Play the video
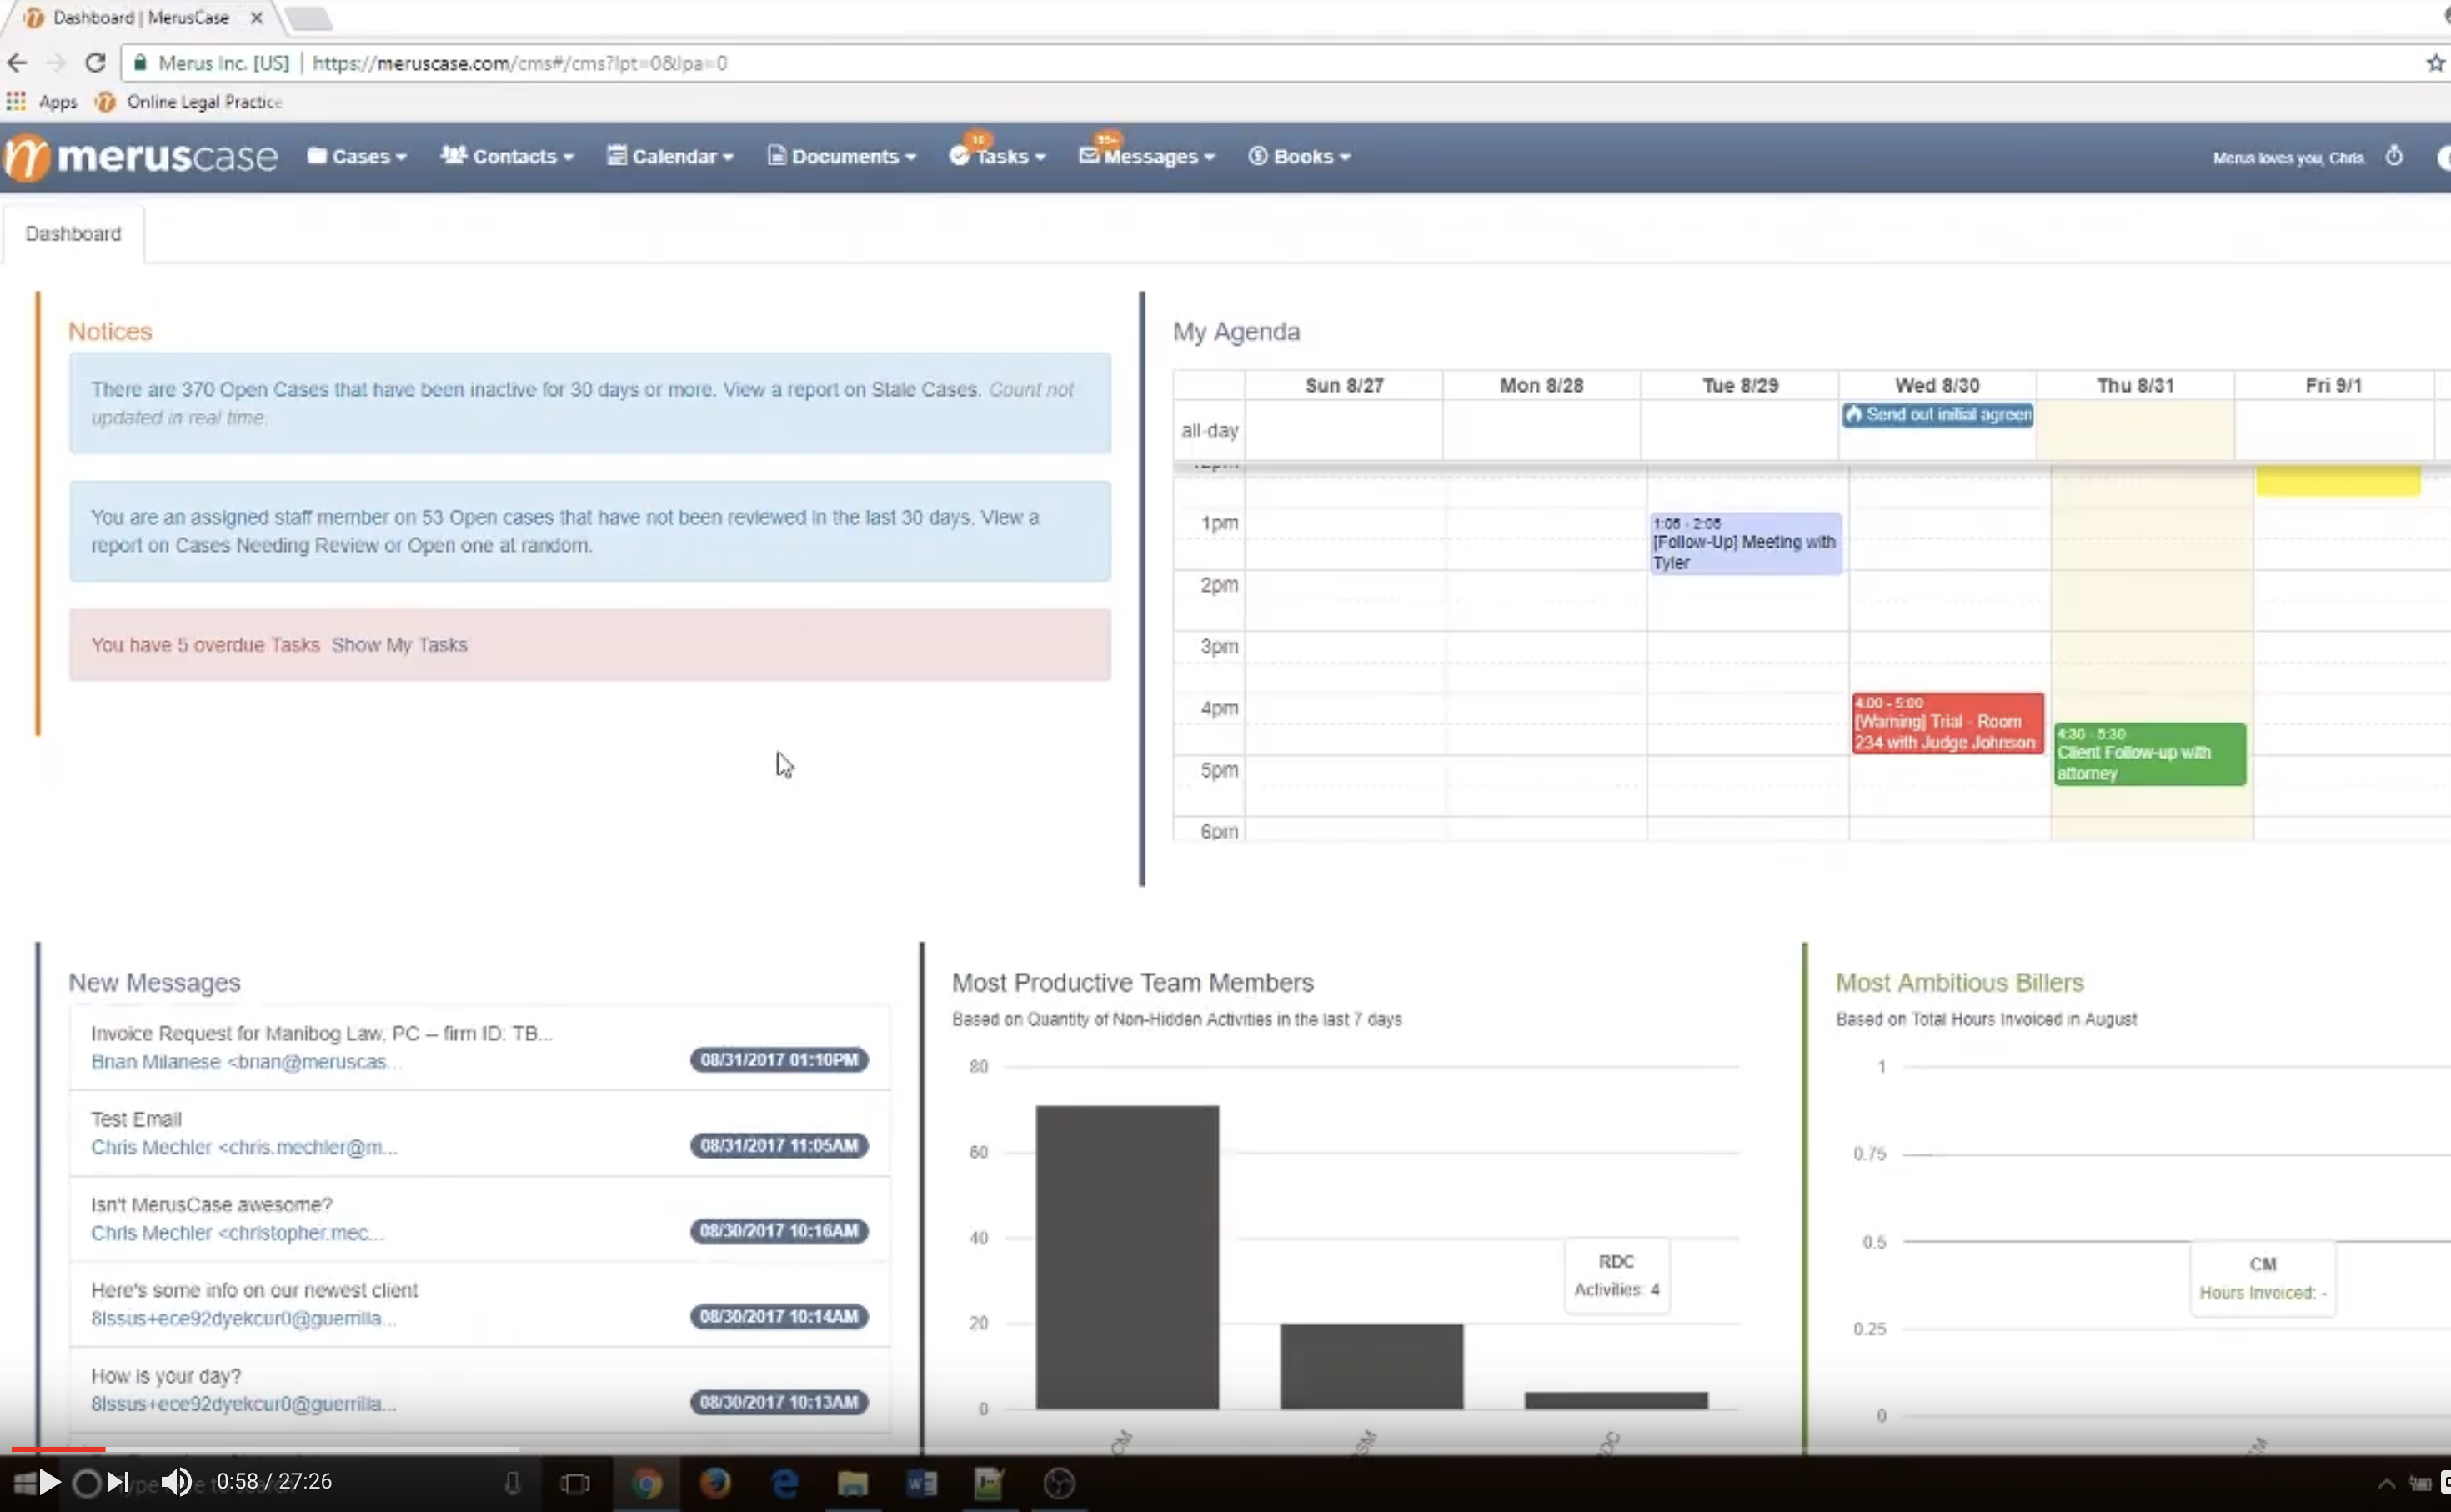This screenshot has width=2451, height=1512. (48, 1481)
